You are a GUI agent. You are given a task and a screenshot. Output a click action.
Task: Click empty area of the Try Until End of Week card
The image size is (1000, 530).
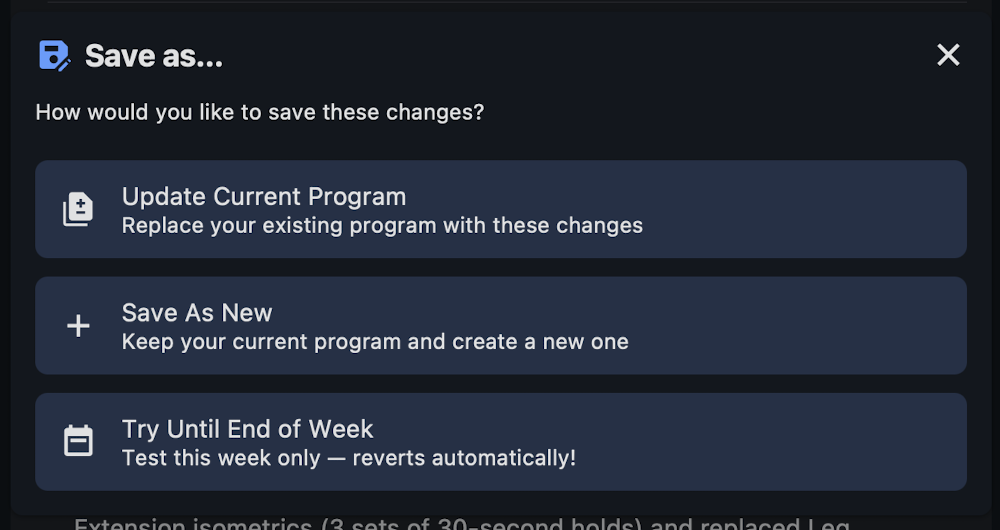coord(772,442)
